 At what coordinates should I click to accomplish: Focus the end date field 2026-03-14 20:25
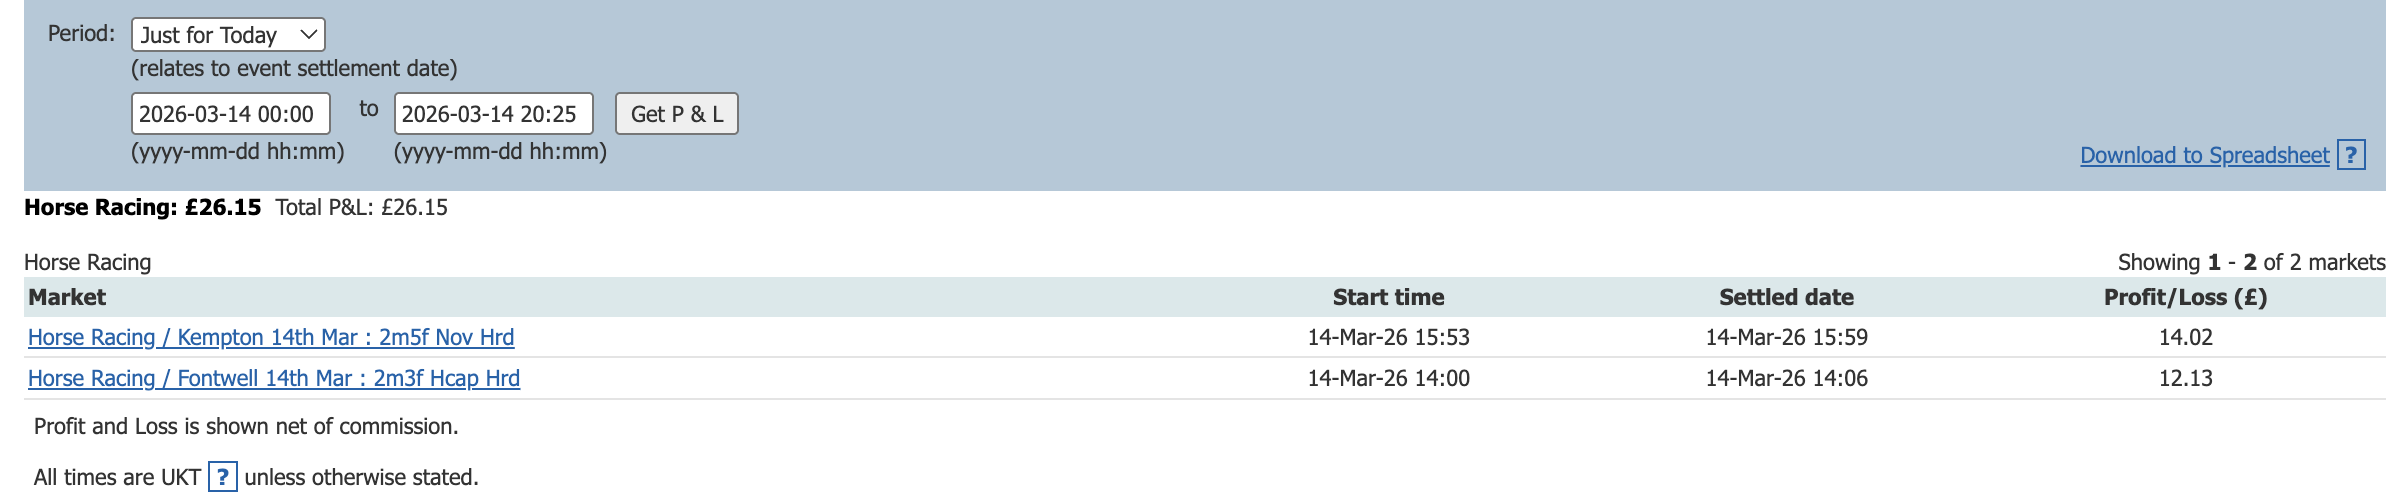[x=493, y=114]
